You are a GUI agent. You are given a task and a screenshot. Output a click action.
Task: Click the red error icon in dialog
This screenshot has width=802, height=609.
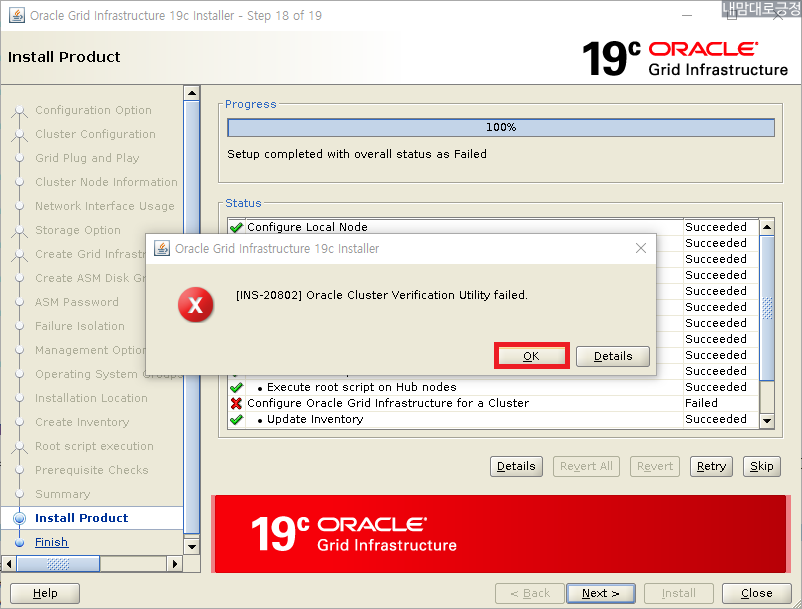pos(195,305)
